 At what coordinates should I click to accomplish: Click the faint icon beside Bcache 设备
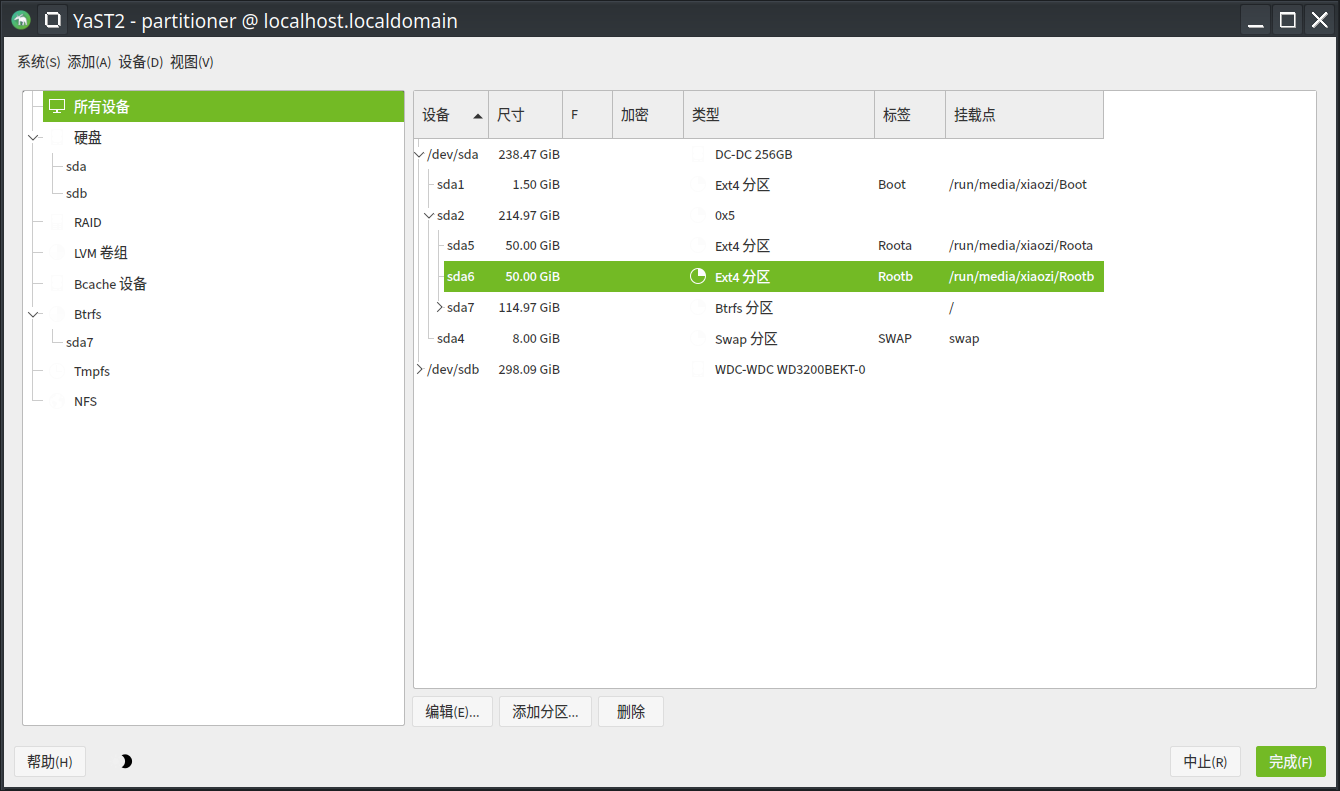(58, 284)
